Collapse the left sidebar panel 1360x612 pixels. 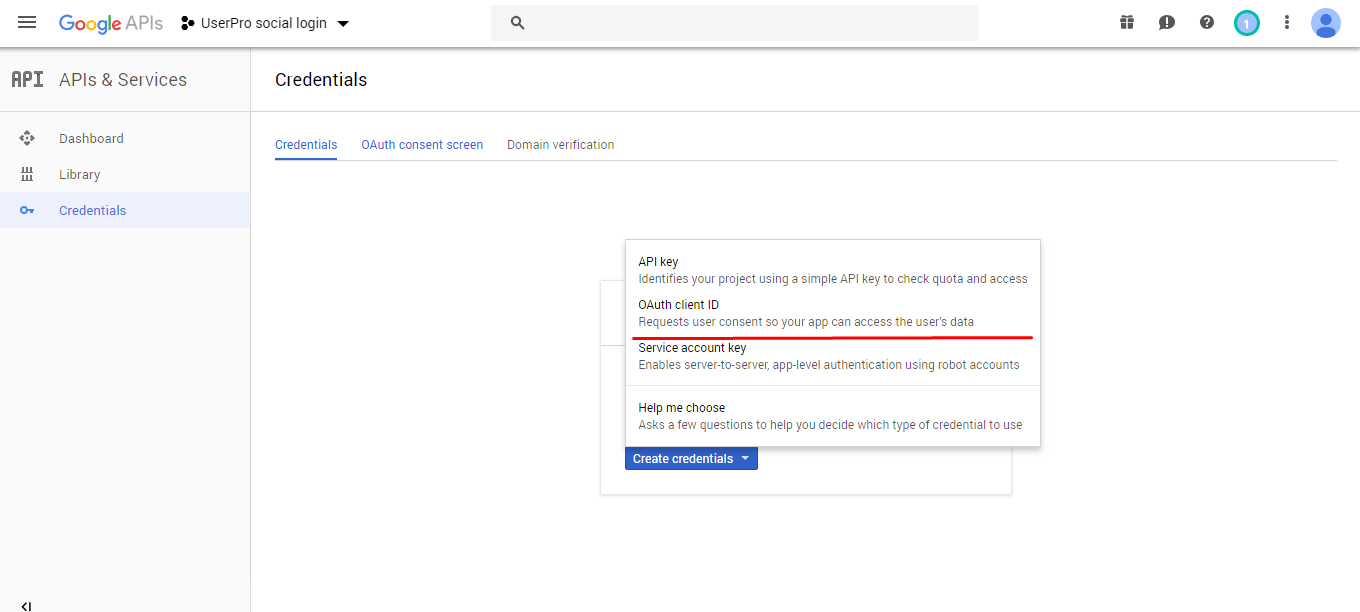pos(27,605)
